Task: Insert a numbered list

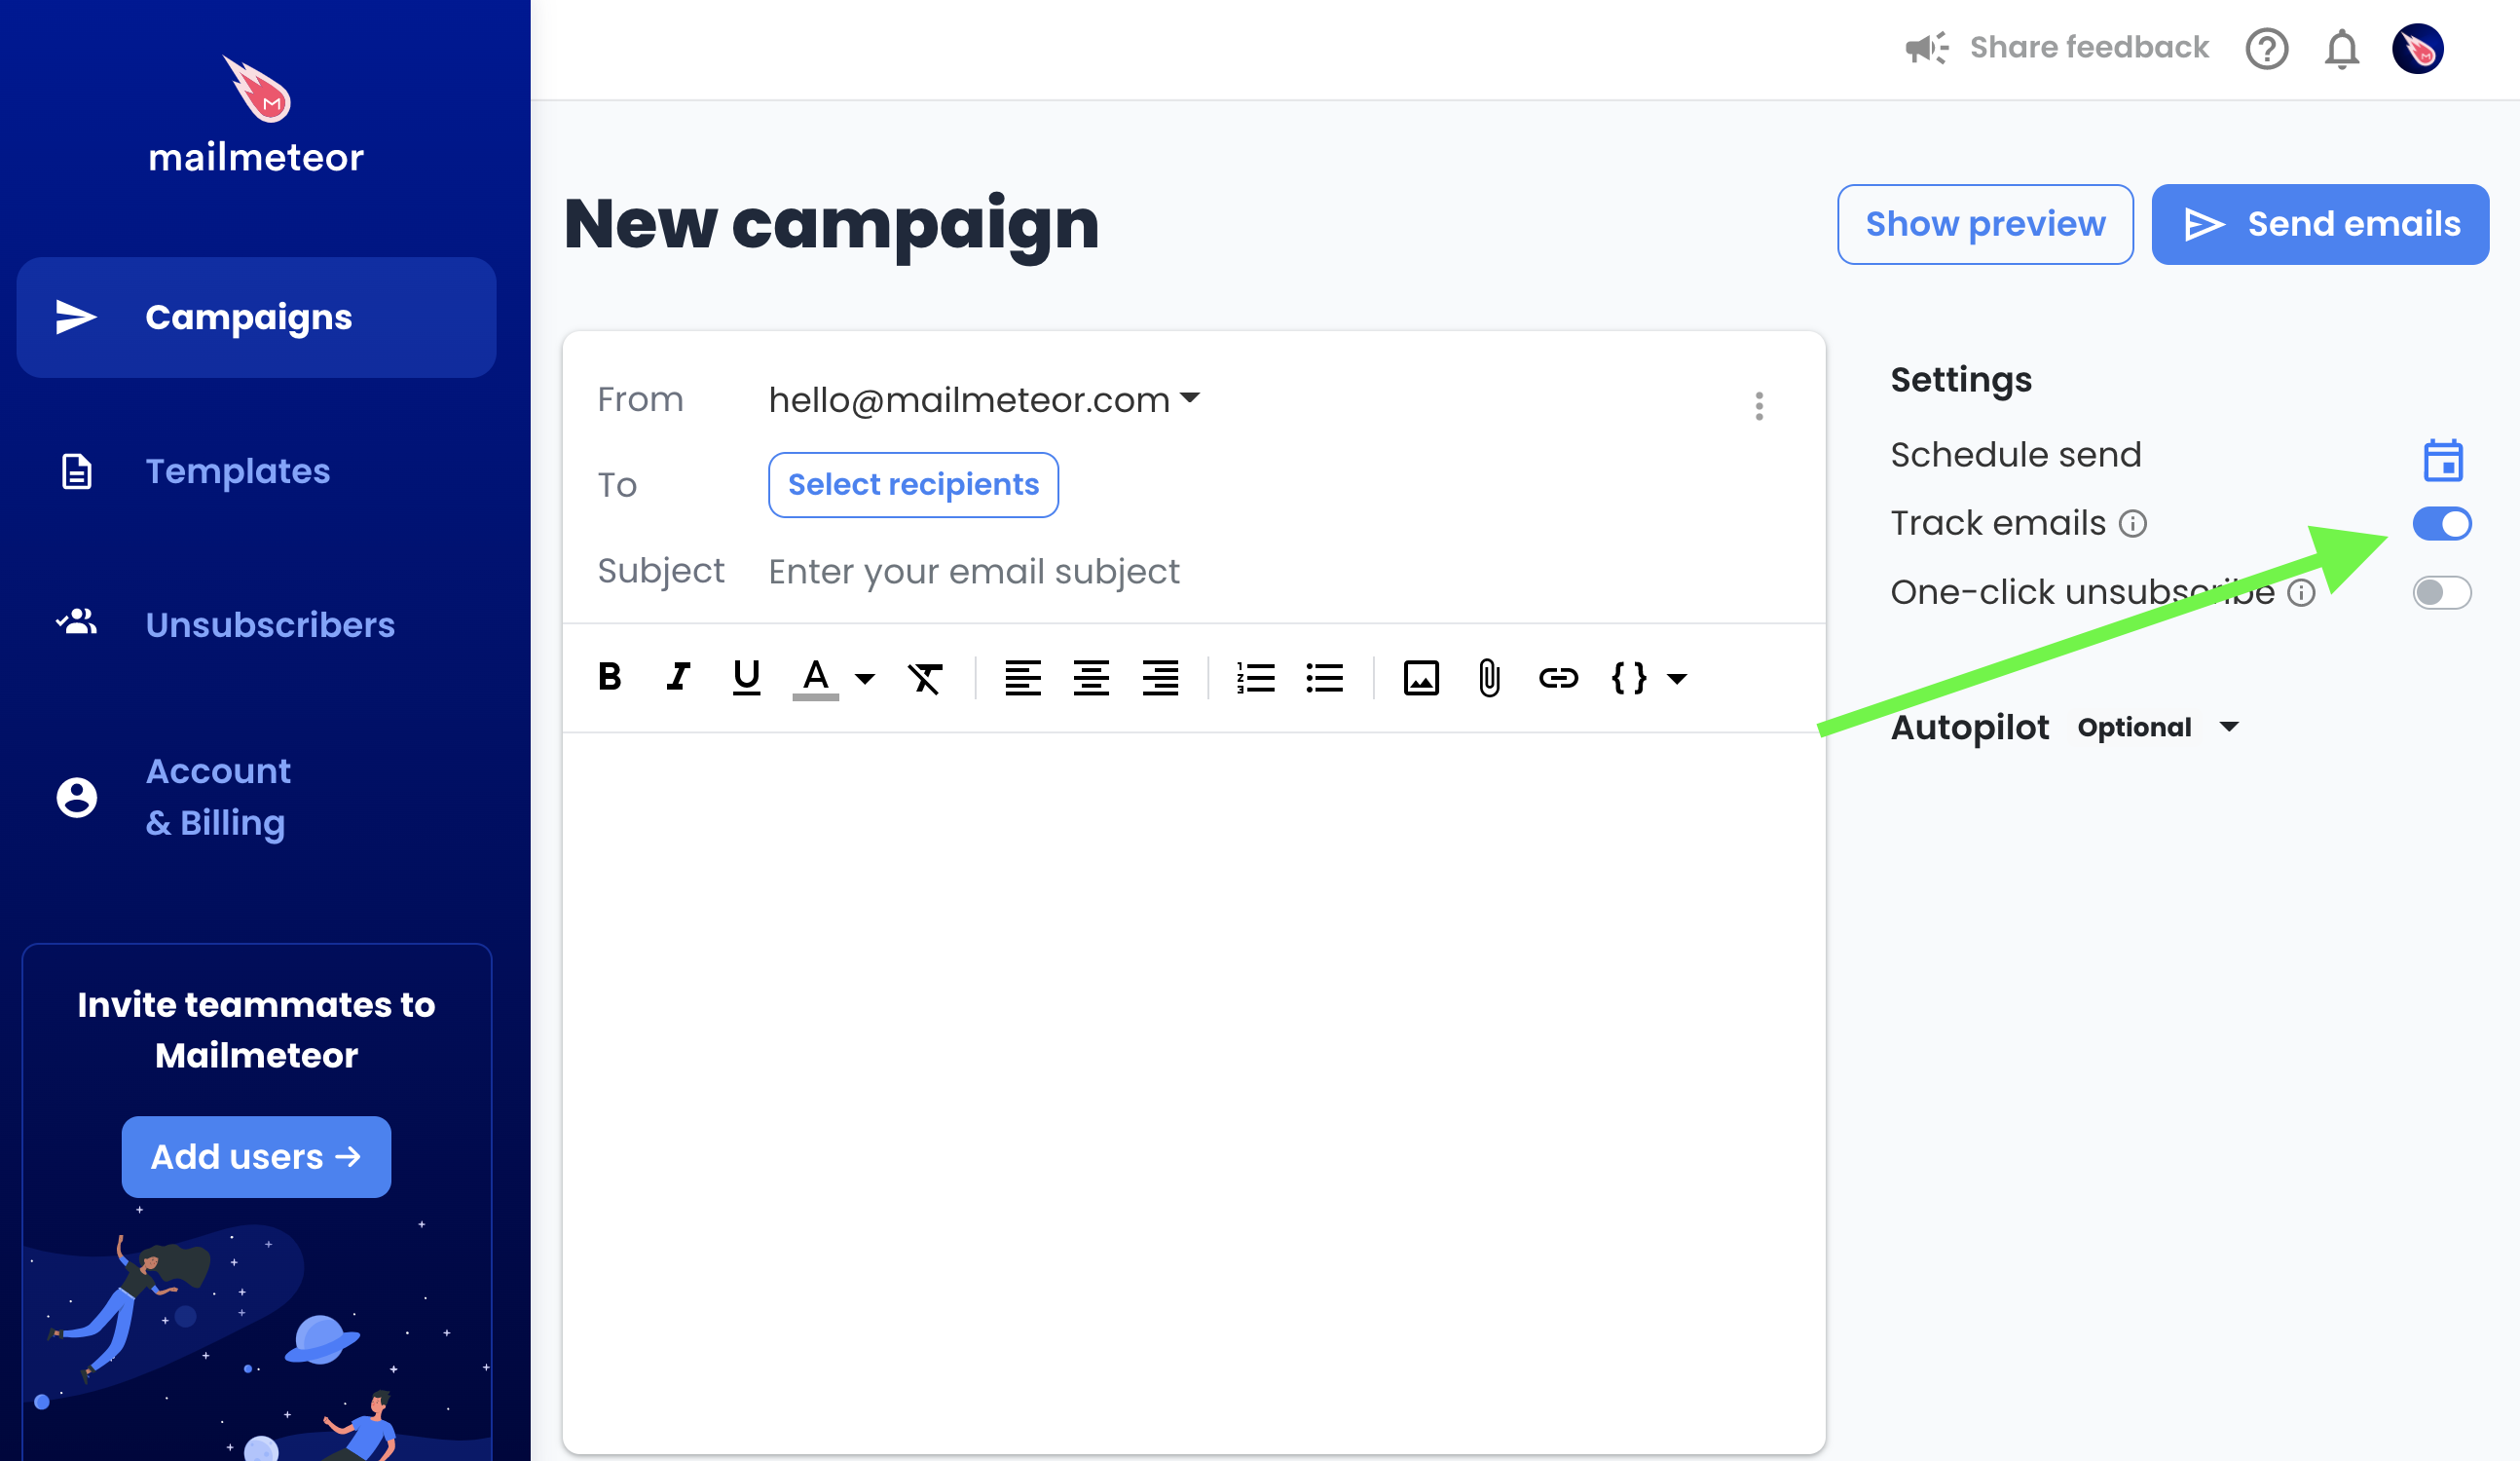Action: click(x=1256, y=678)
